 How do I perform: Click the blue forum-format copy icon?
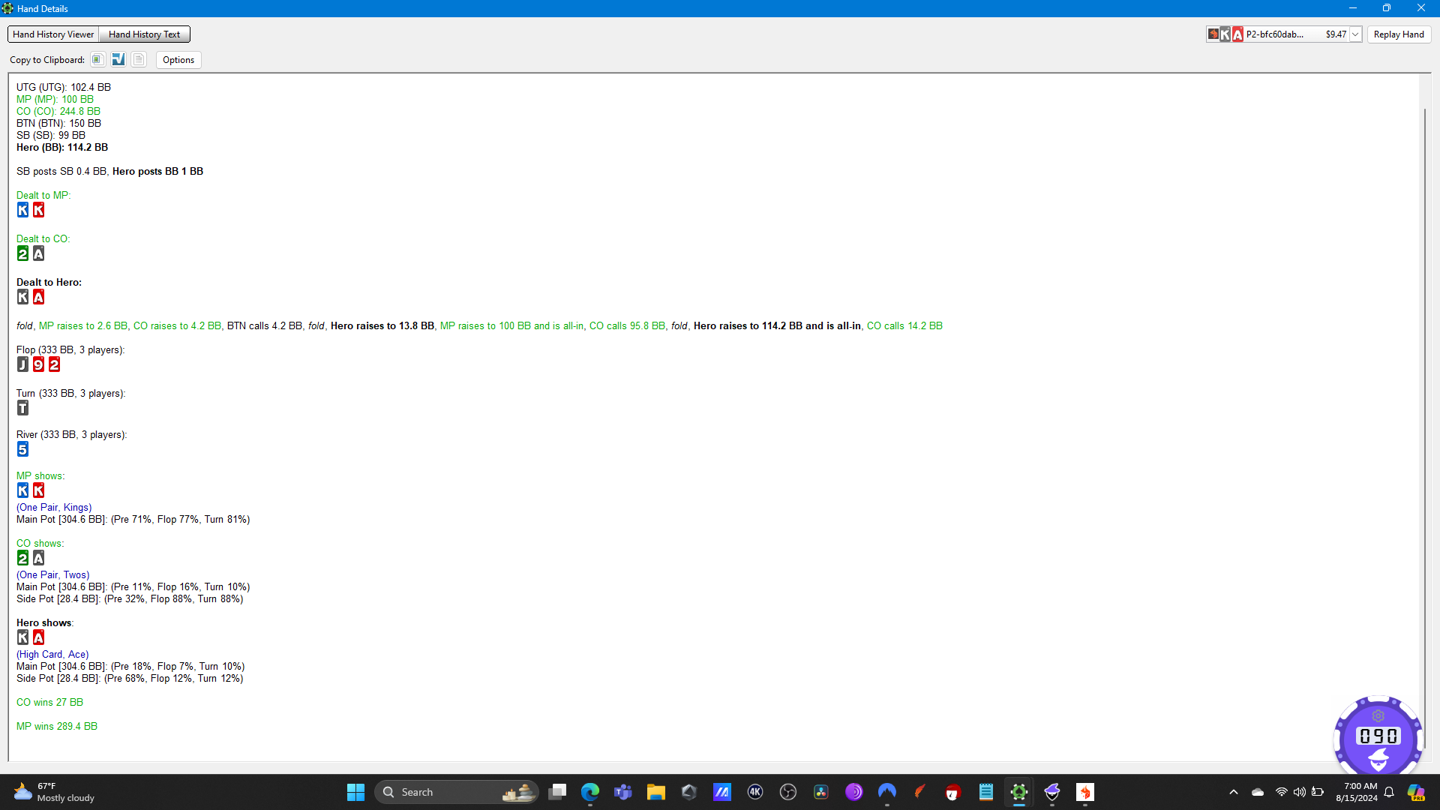(118, 60)
